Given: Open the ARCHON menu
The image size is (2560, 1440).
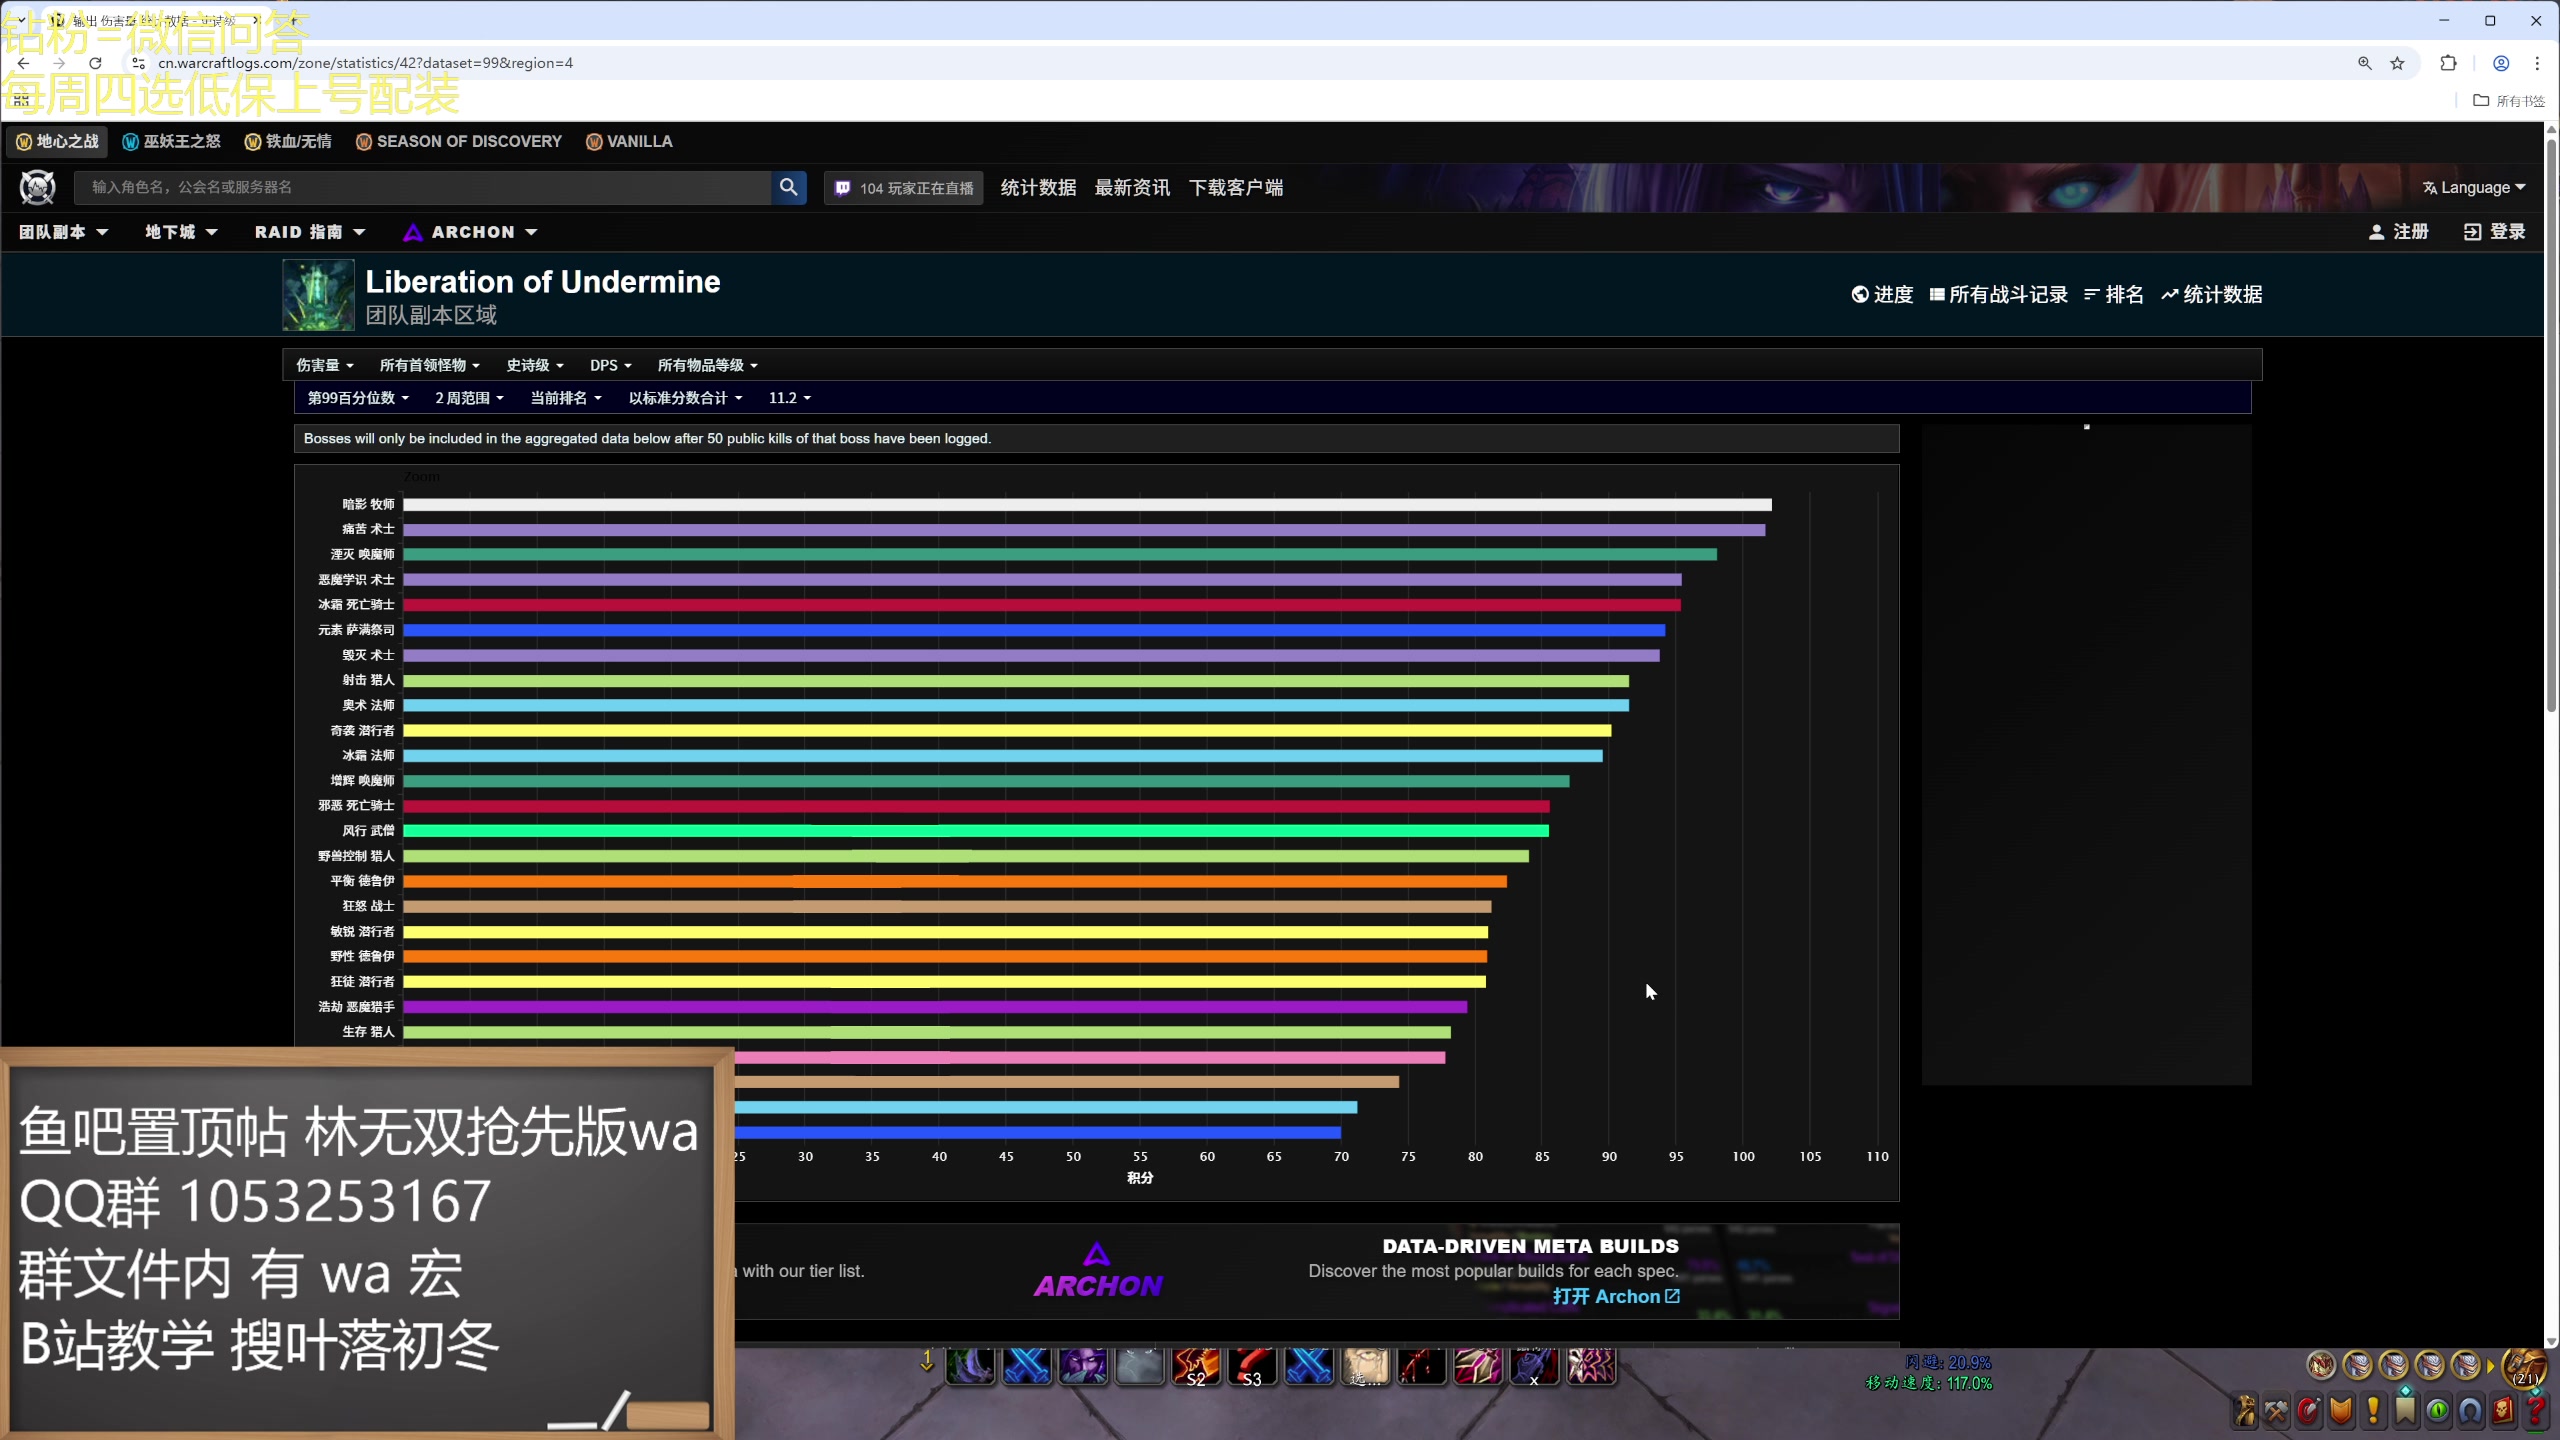Looking at the screenshot, I should (470, 232).
